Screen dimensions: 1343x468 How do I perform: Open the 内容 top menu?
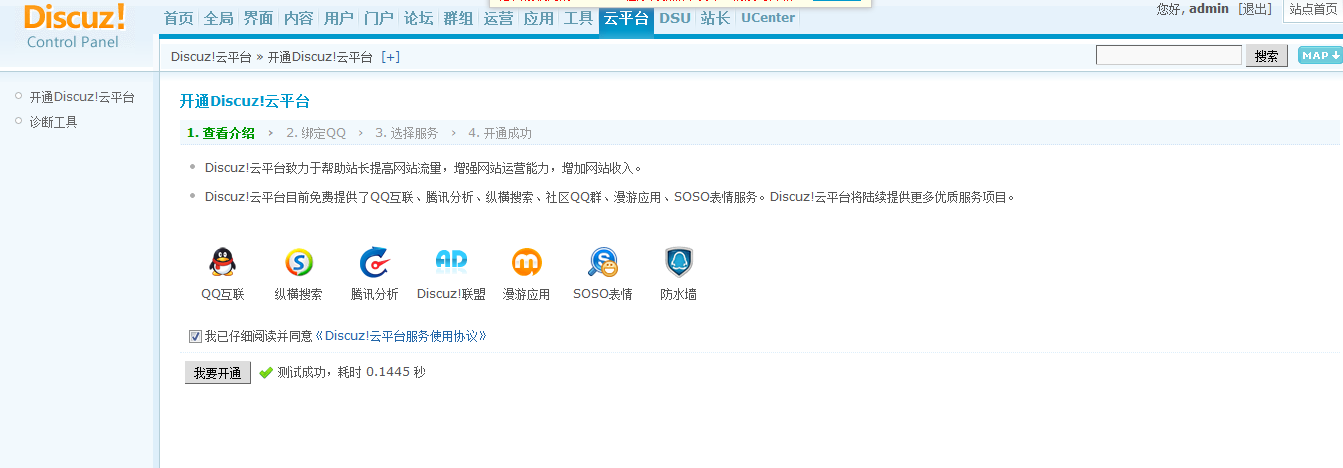[x=298, y=18]
